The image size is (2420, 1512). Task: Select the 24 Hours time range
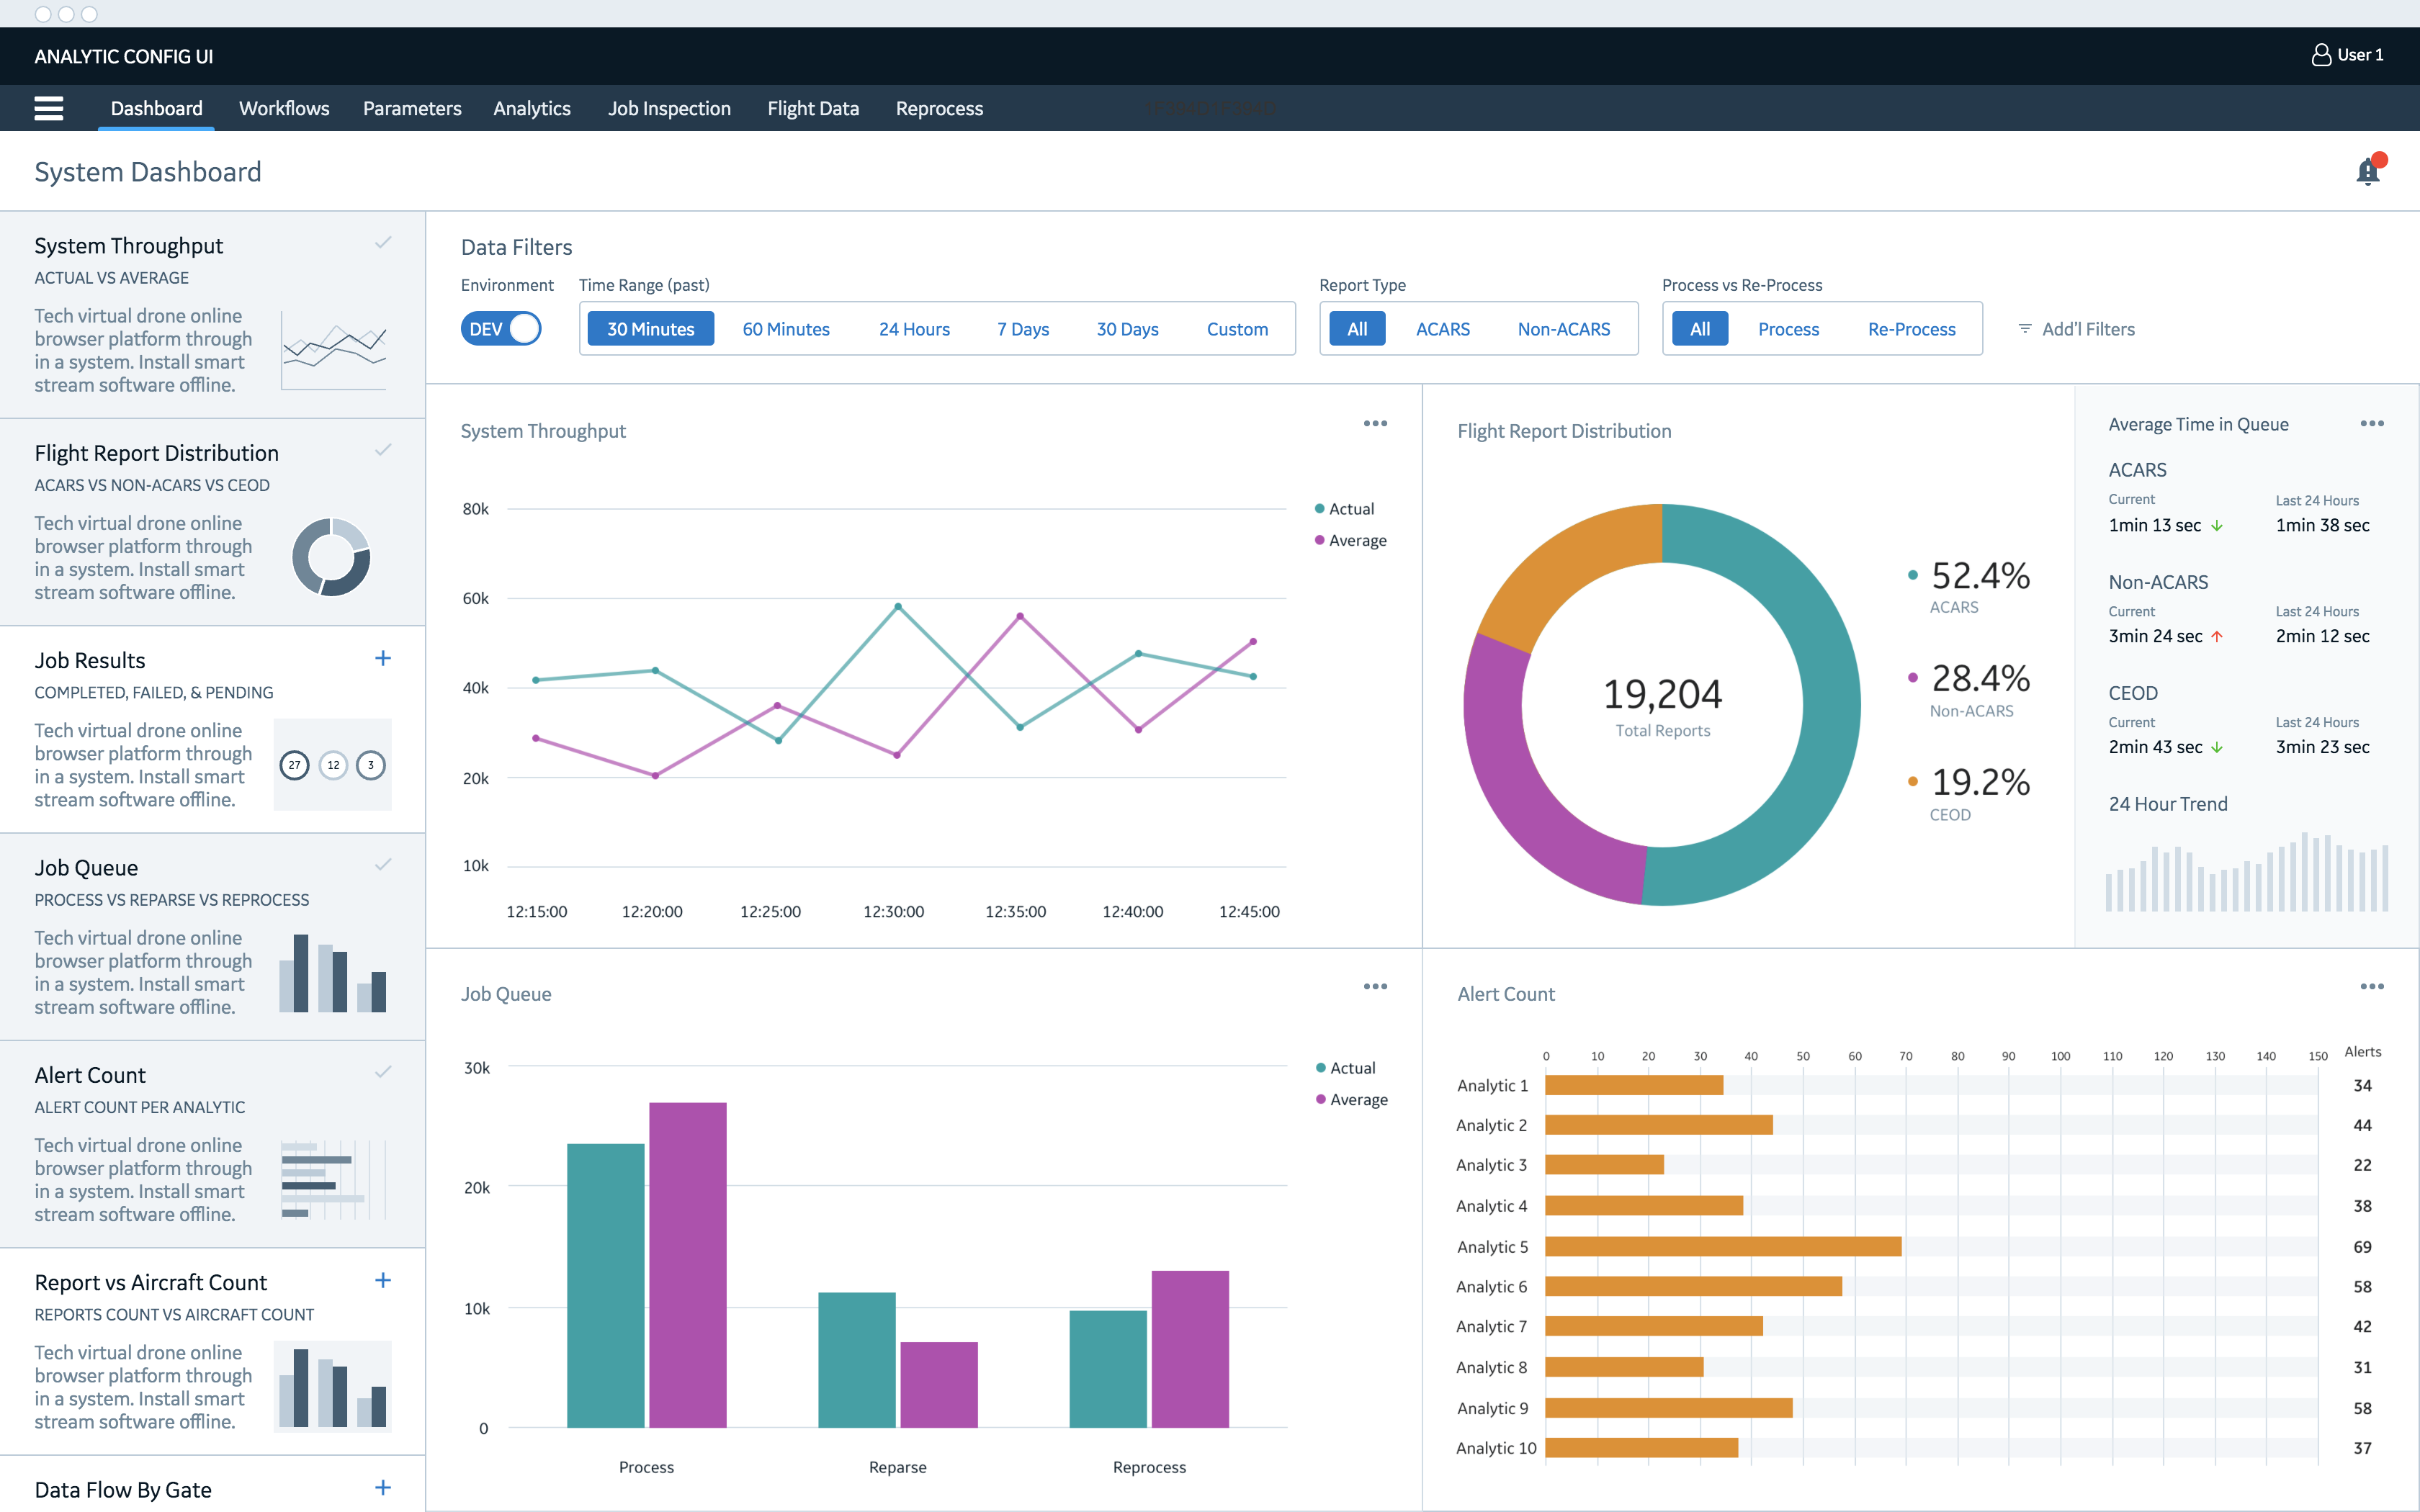pos(914,329)
